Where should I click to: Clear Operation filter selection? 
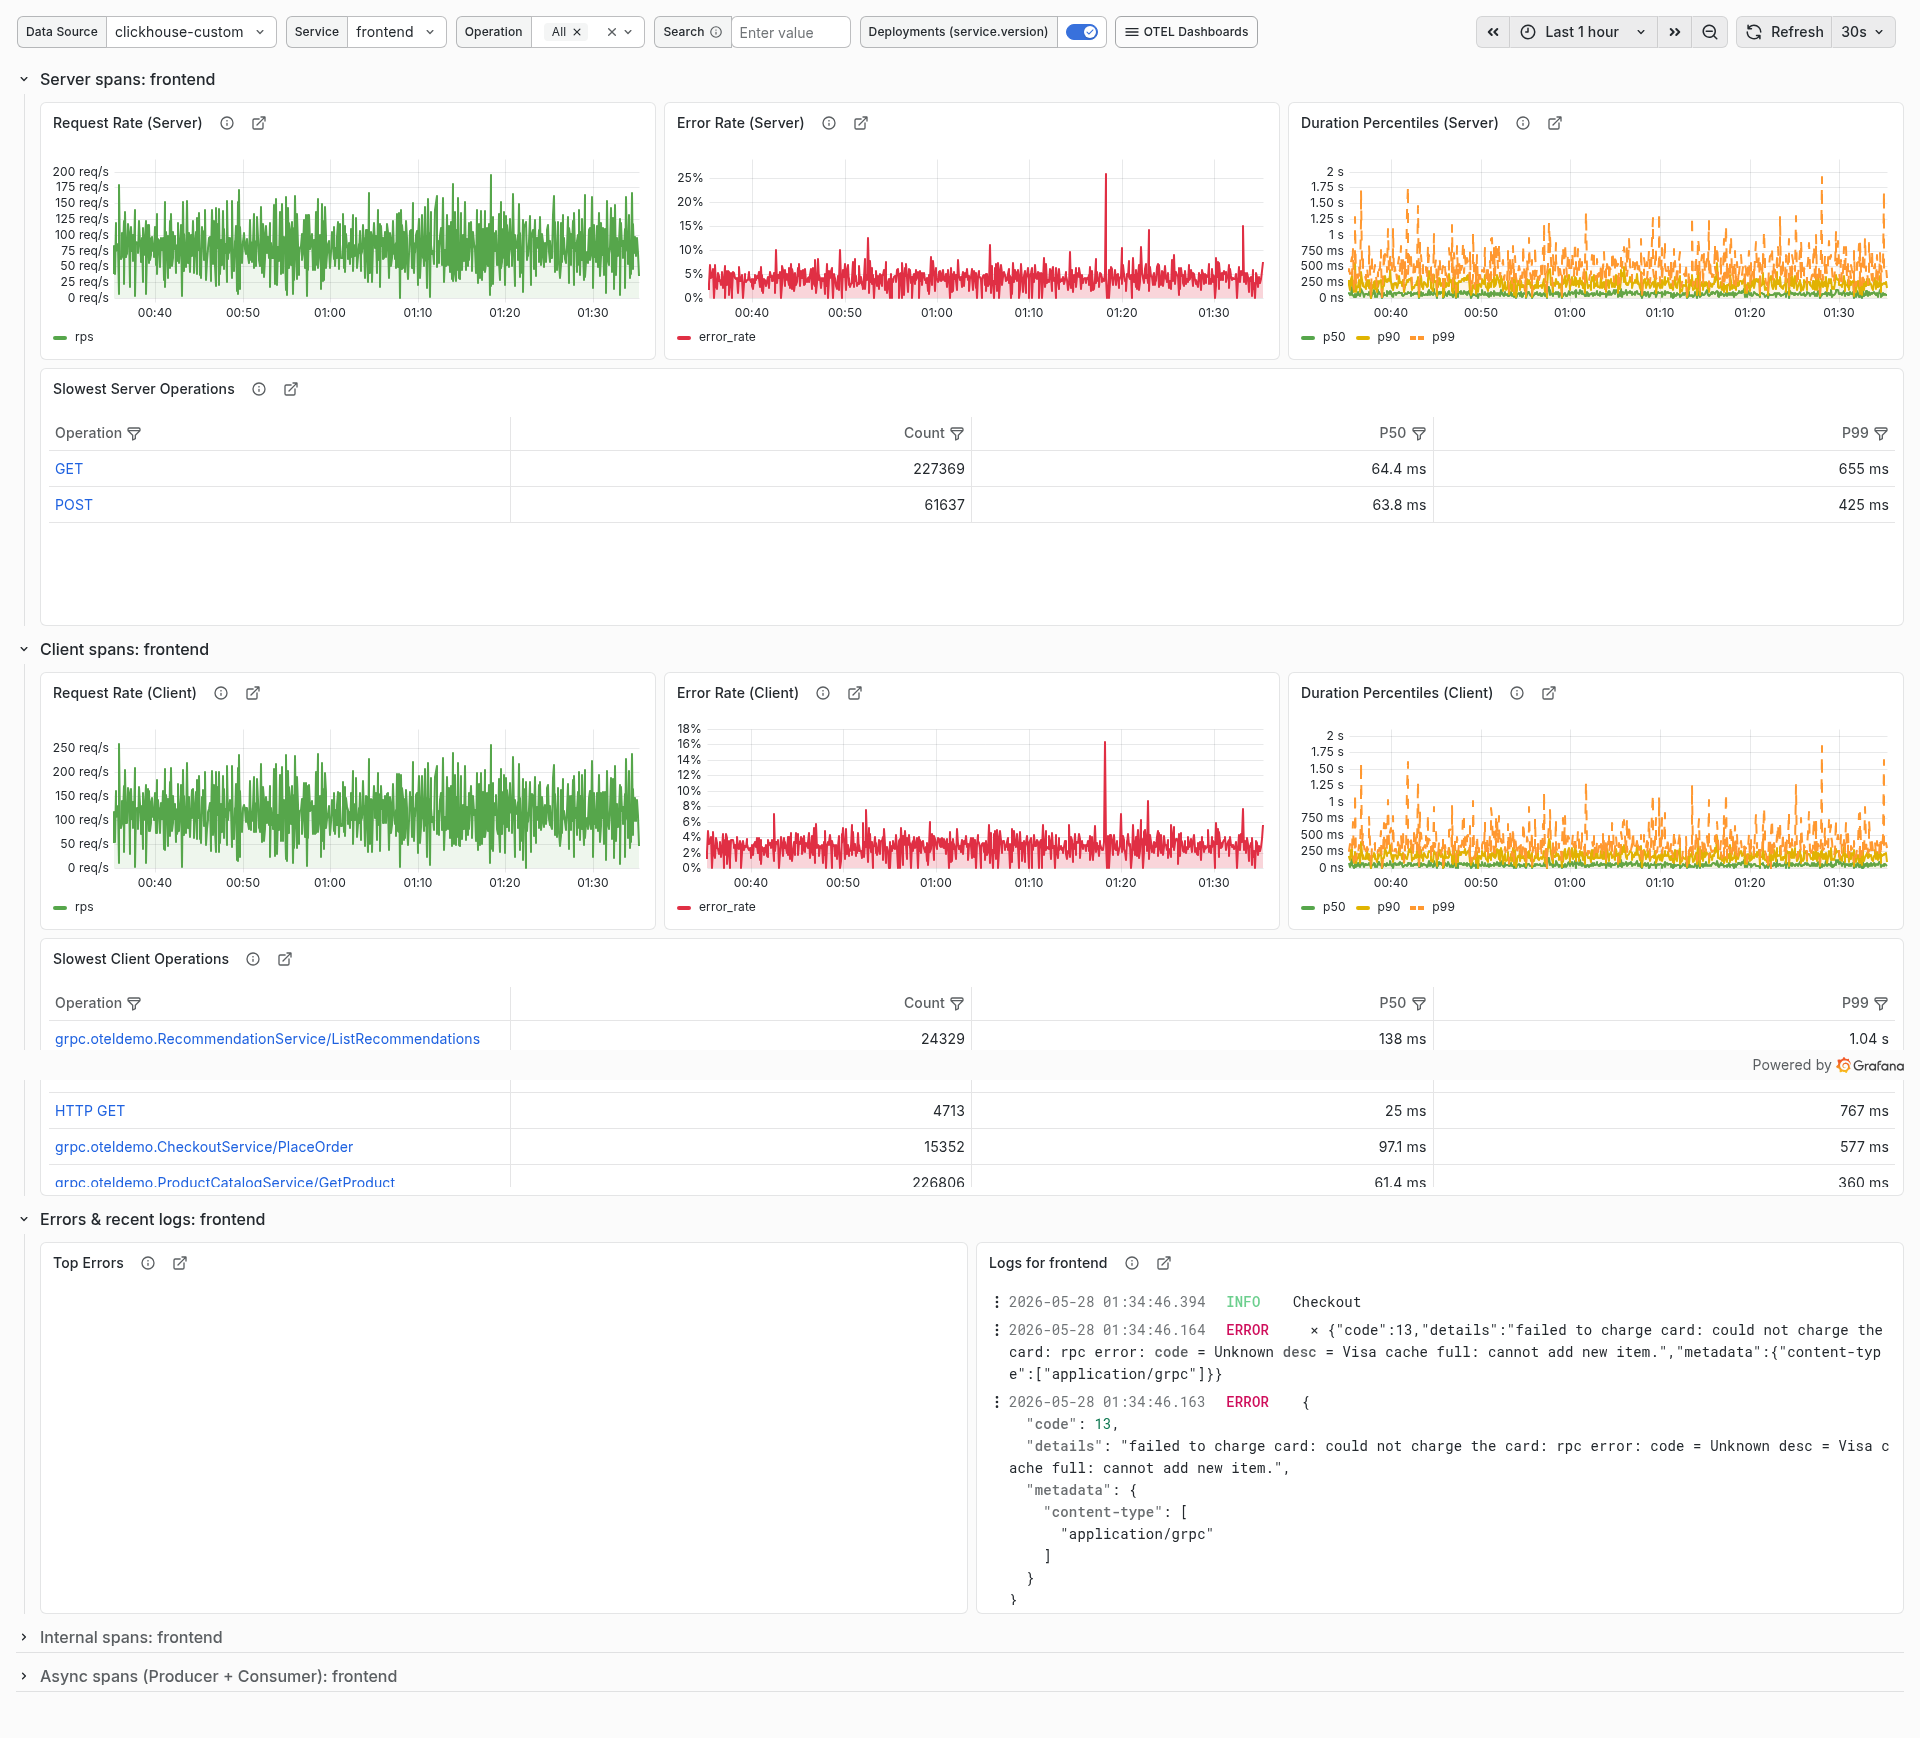coord(612,32)
